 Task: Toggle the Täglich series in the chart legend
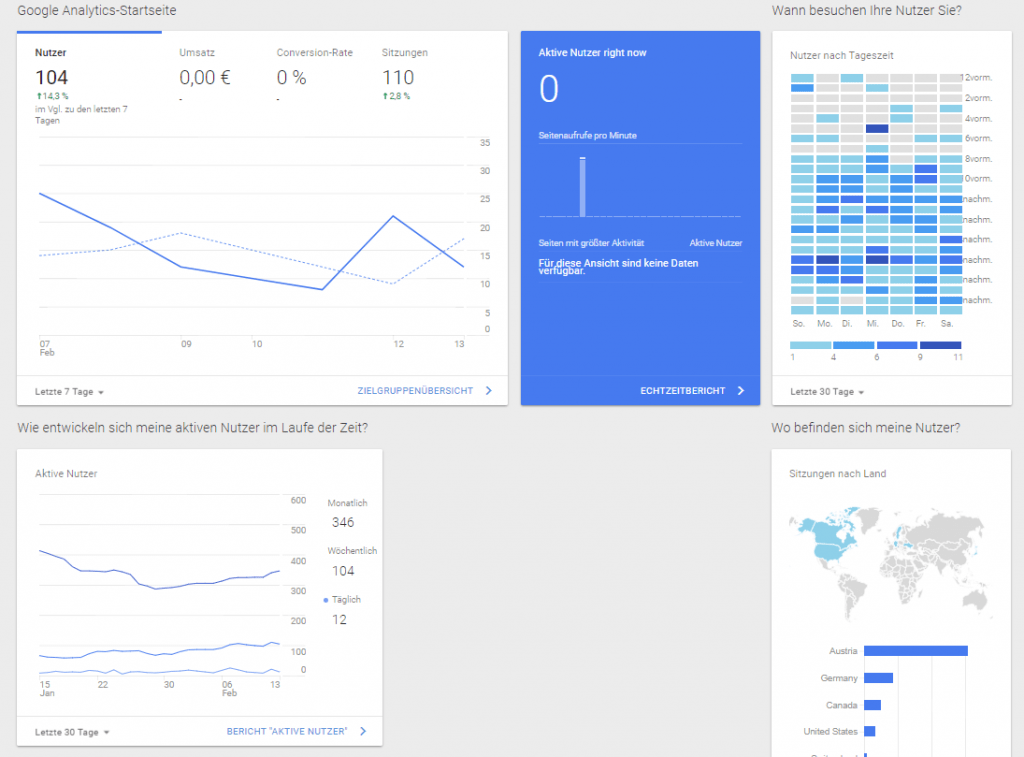[339, 599]
